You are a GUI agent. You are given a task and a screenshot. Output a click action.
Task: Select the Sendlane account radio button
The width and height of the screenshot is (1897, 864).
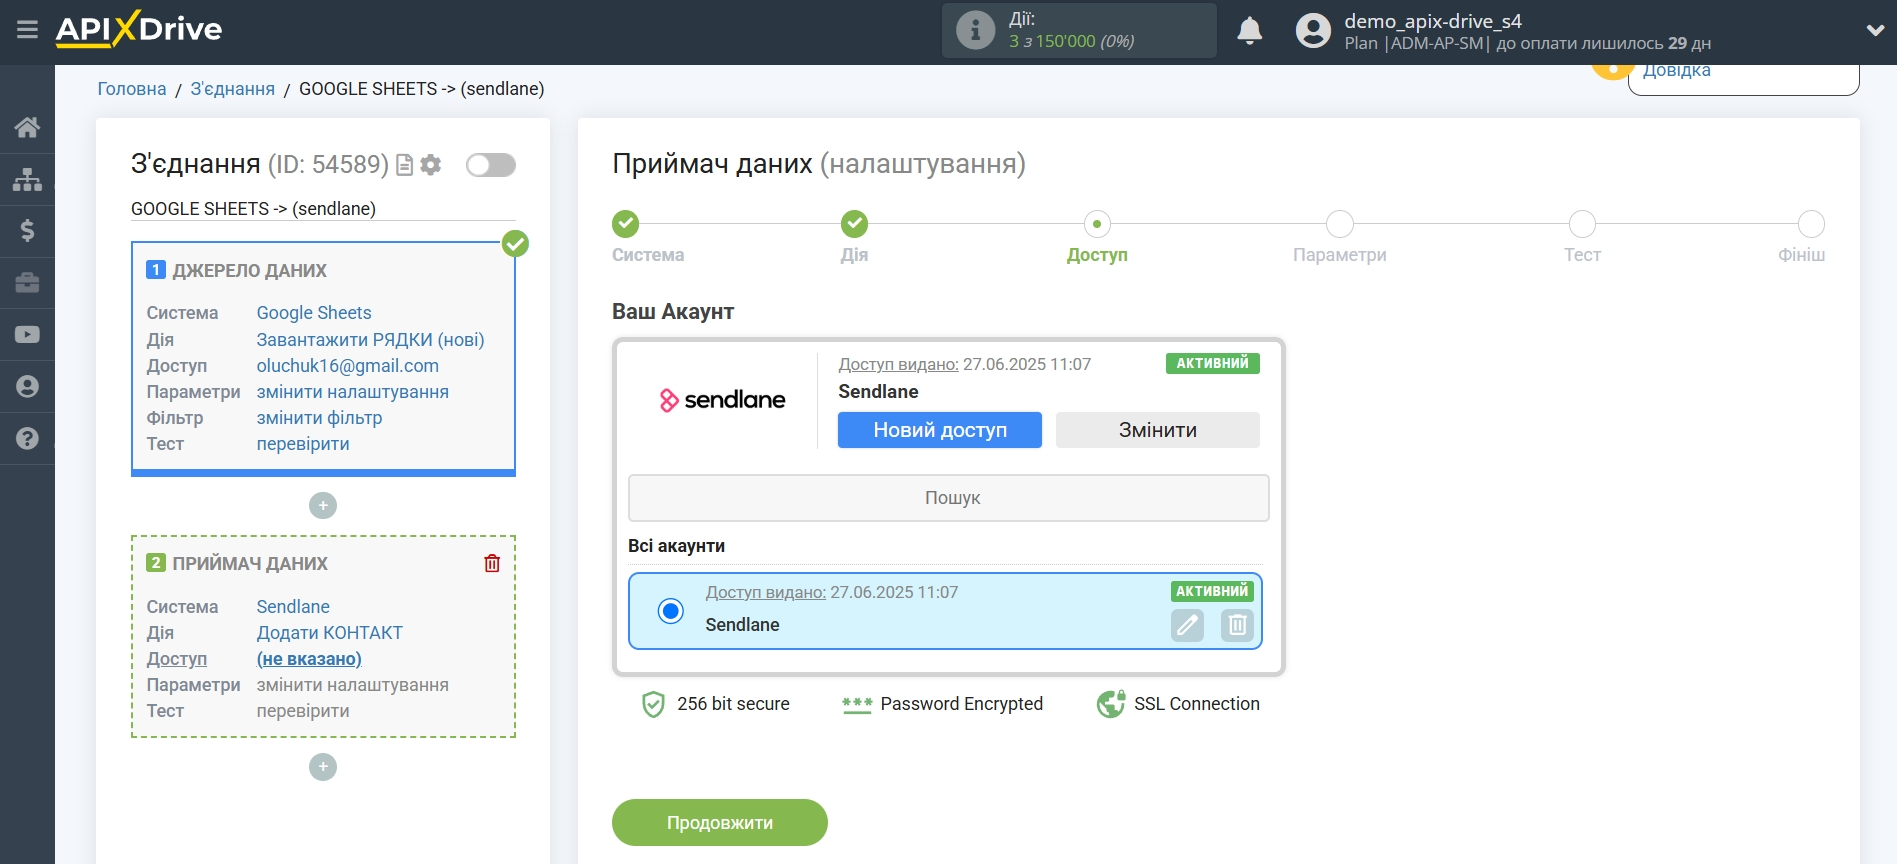tap(671, 610)
